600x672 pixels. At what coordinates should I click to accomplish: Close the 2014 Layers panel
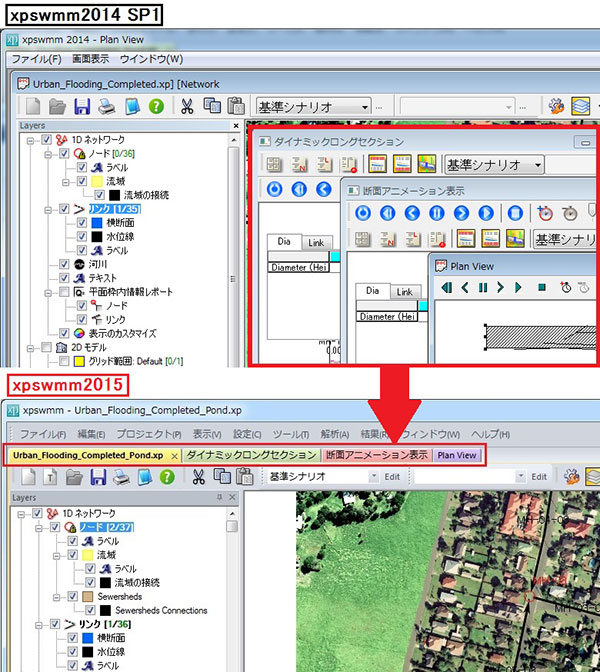[236, 126]
